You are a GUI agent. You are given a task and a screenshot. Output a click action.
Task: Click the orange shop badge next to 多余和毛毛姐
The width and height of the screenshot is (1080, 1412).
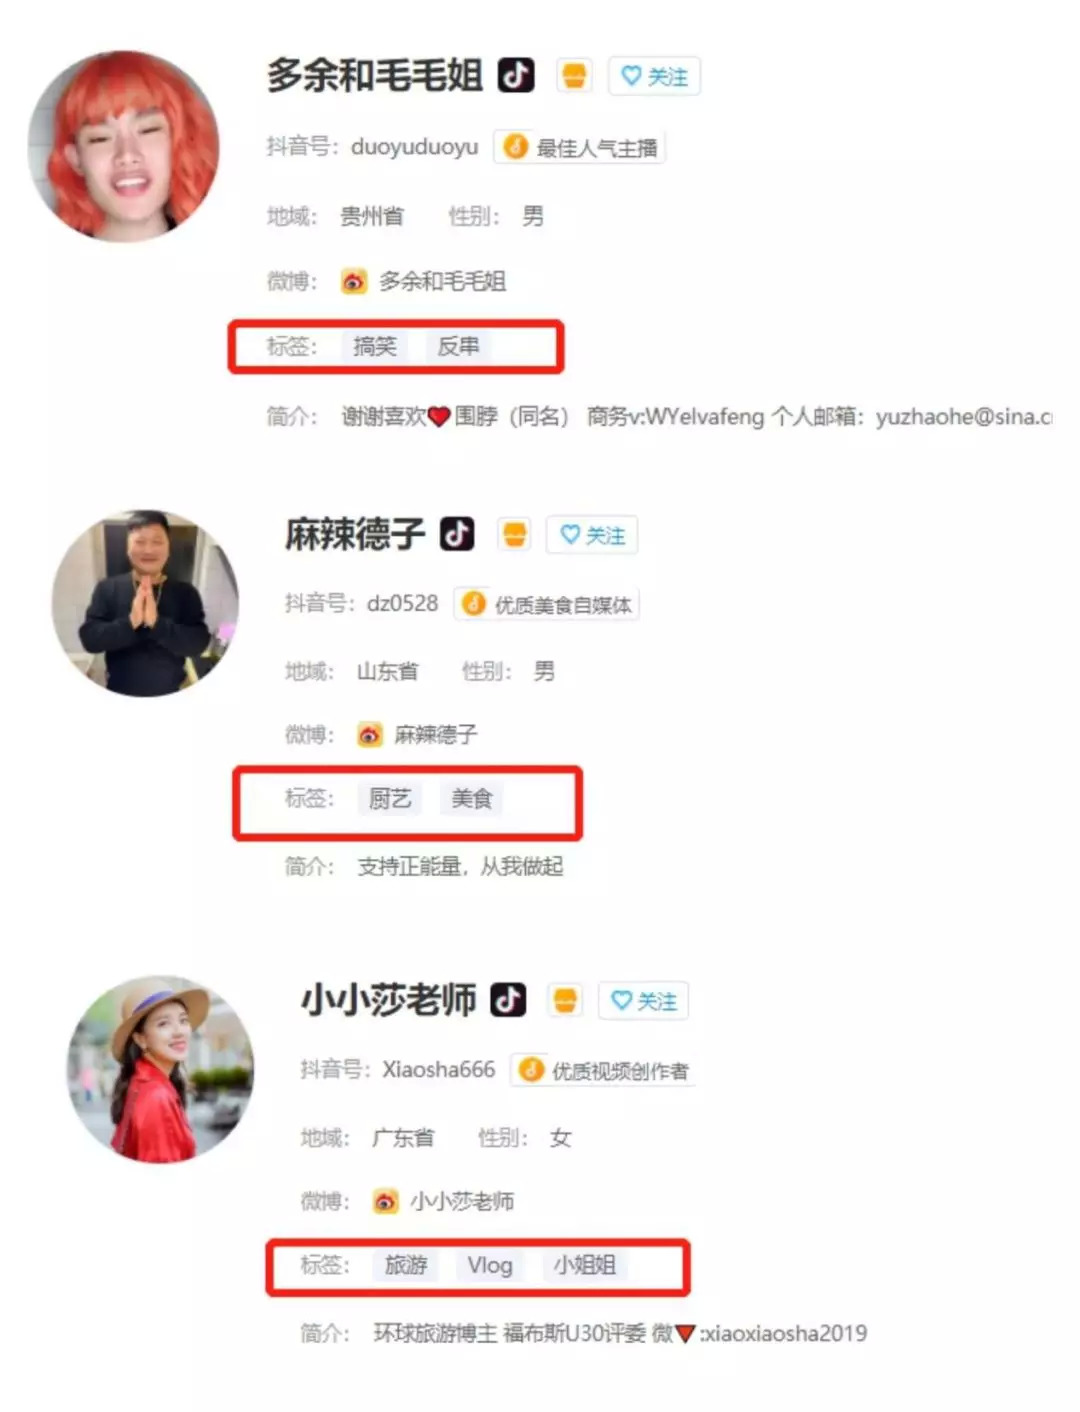pos(574,75)
